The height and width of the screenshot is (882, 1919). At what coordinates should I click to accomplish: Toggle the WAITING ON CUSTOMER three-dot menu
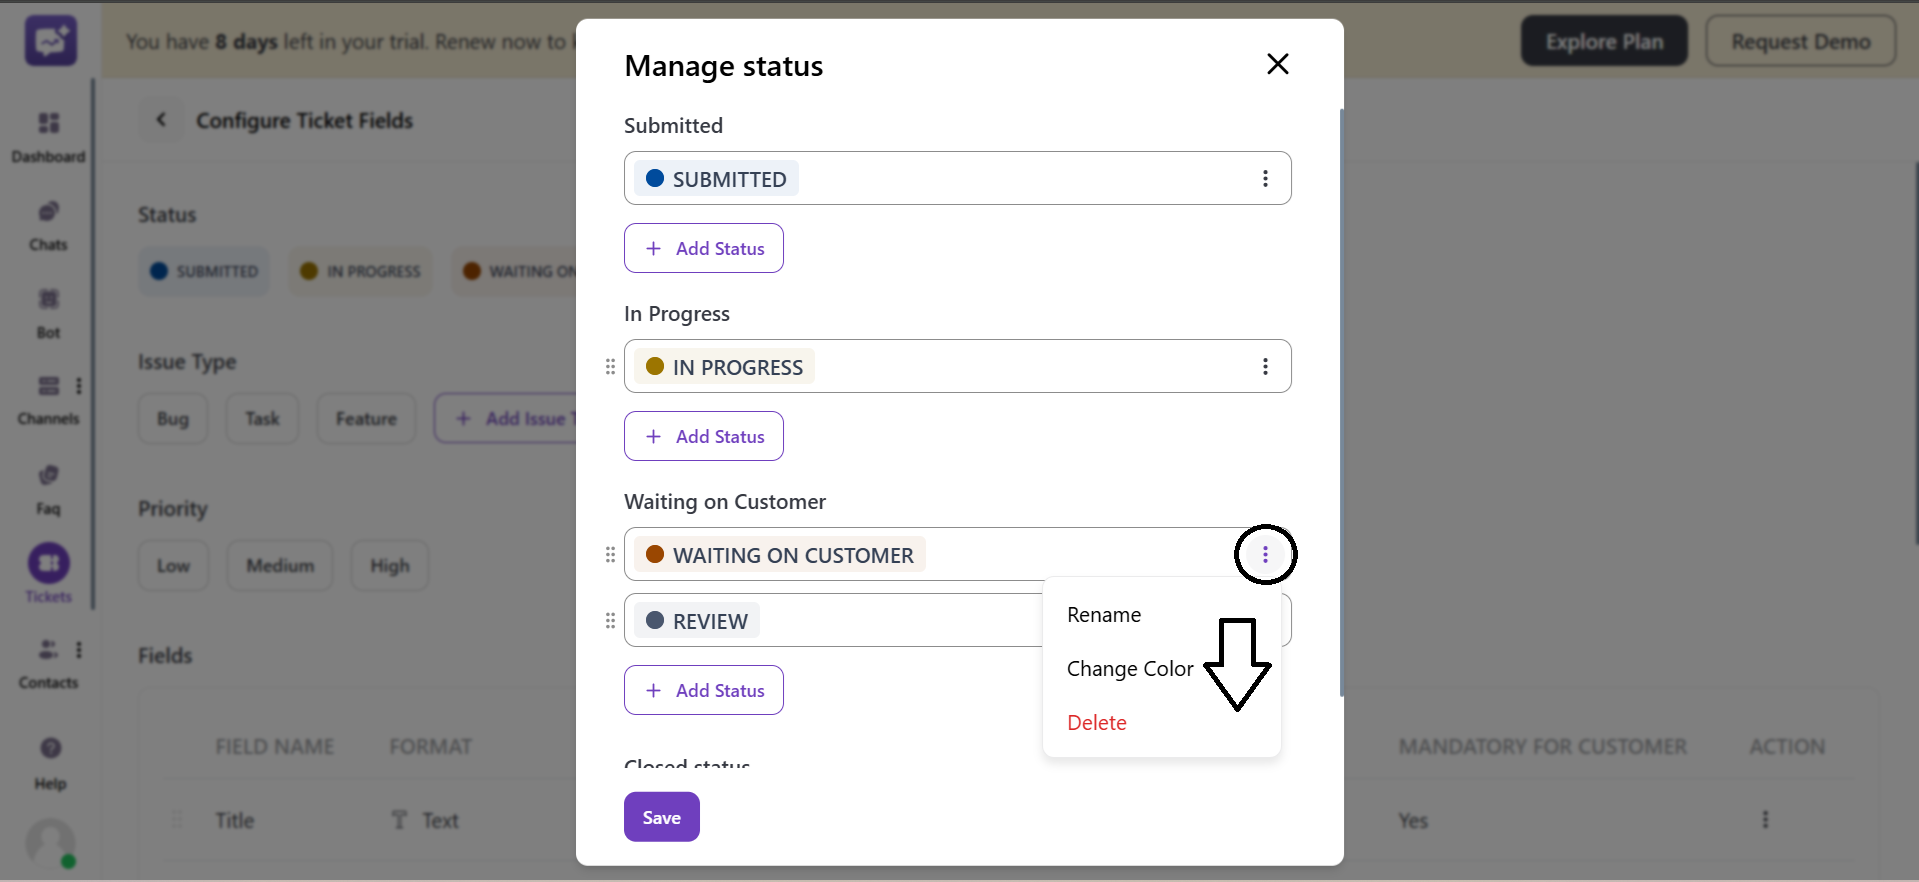pyautogui.click(x=1265, y=555)
